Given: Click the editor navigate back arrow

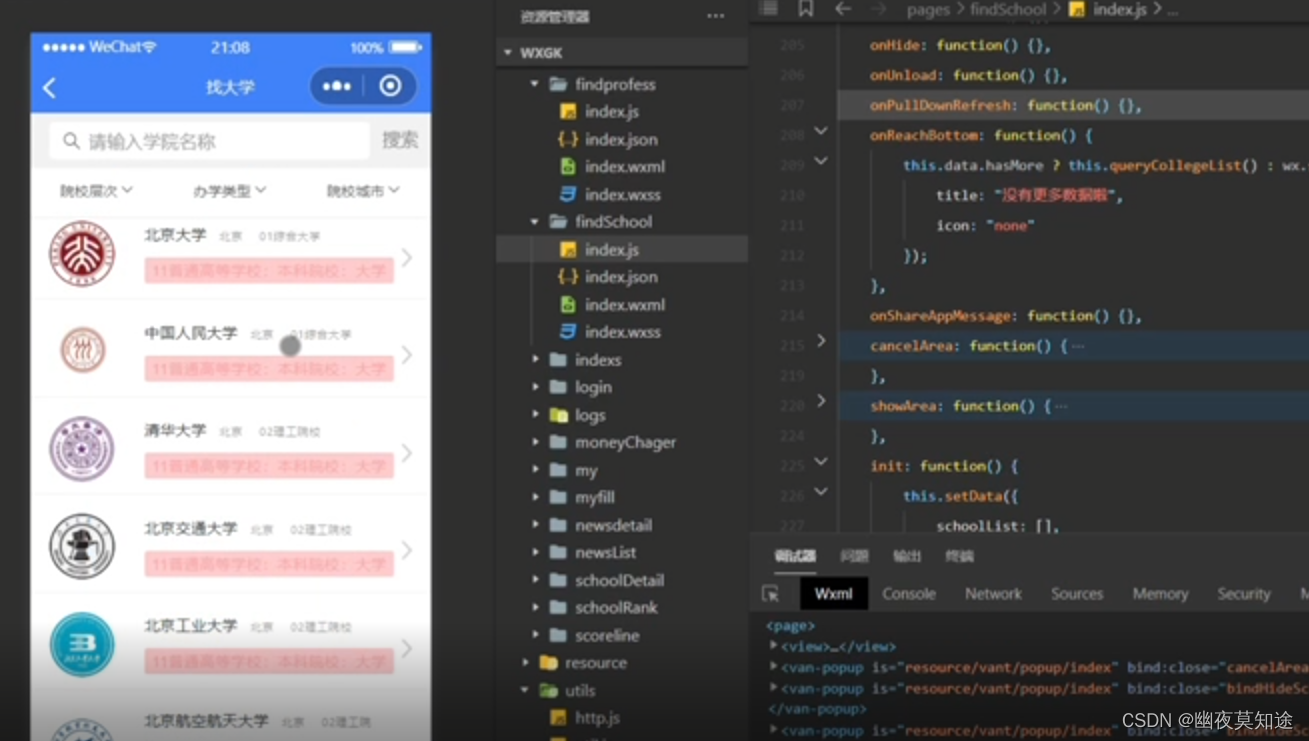Looking at the screenshot, I should (842, 9).
